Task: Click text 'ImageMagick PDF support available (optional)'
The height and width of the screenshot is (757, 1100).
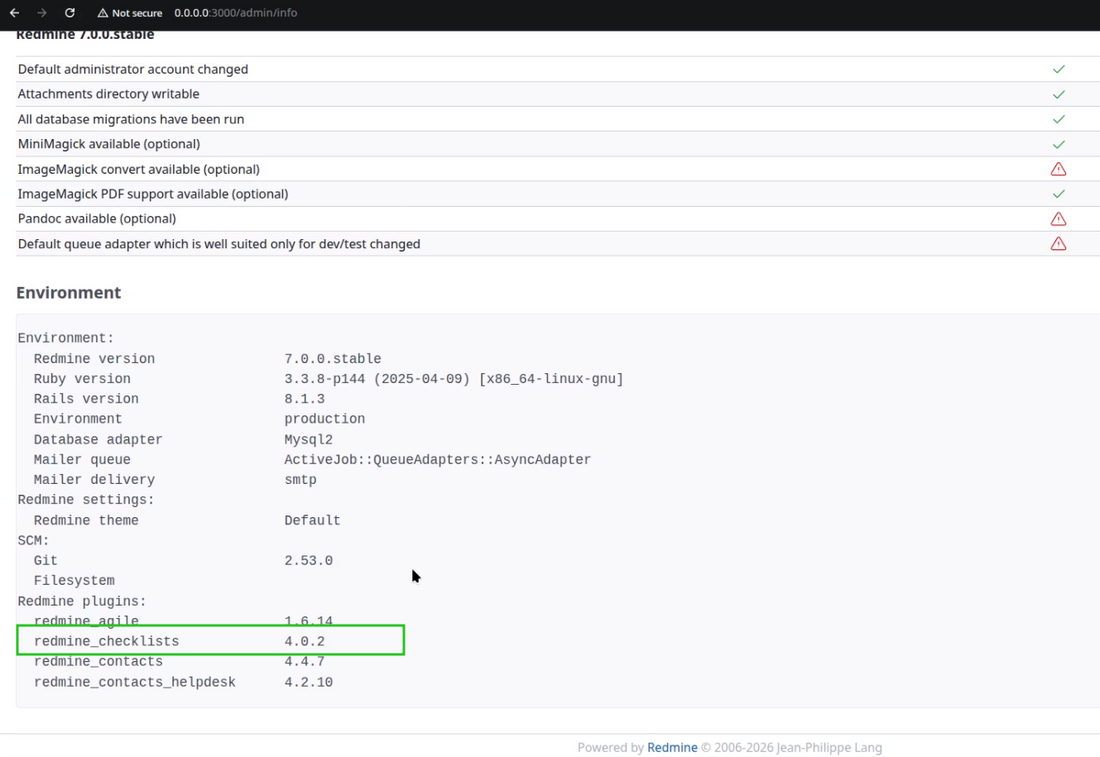Action: (153, 194)
